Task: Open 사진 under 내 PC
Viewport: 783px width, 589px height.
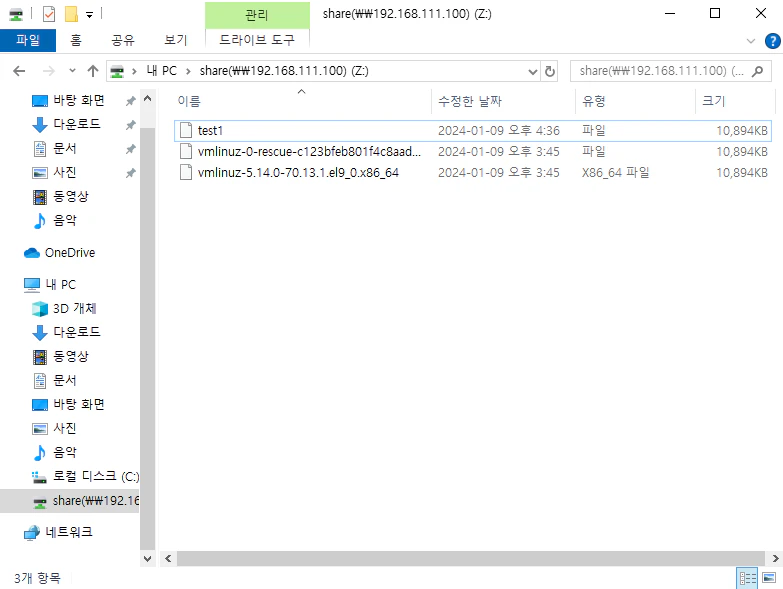Action: point(54,428)
